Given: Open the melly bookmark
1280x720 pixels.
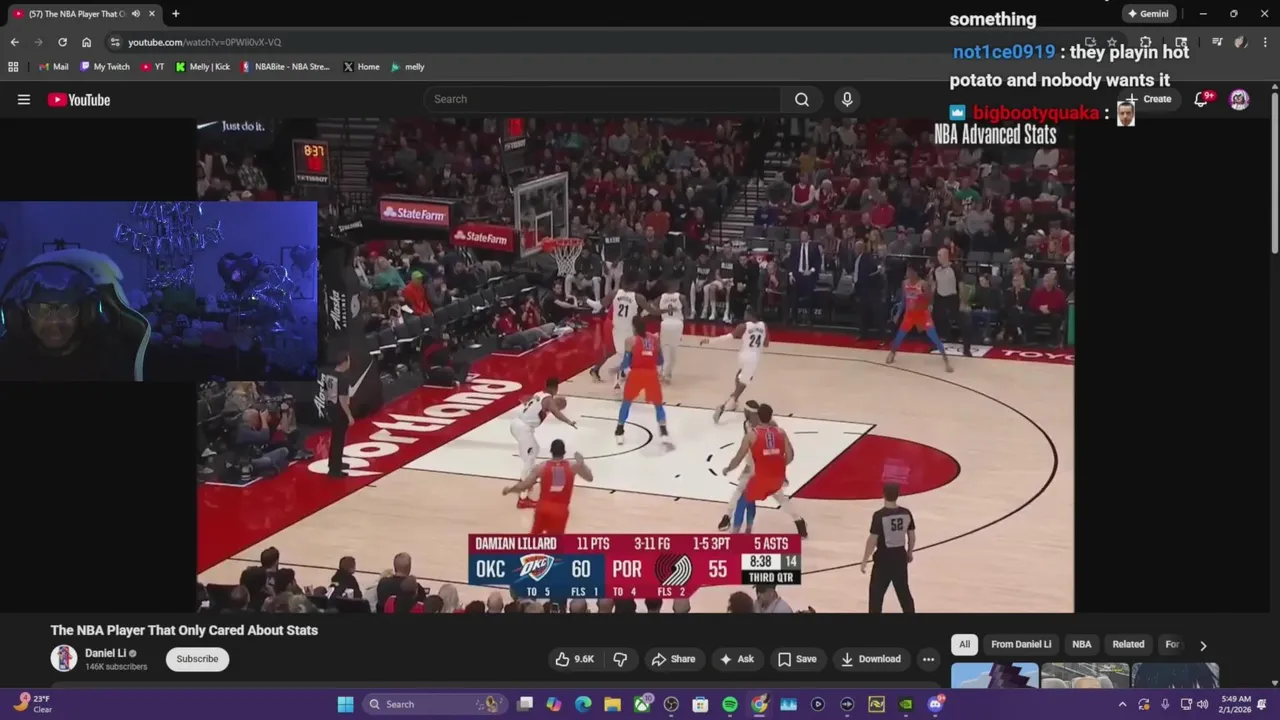Looking at the screenshot, I should [408, 67].
